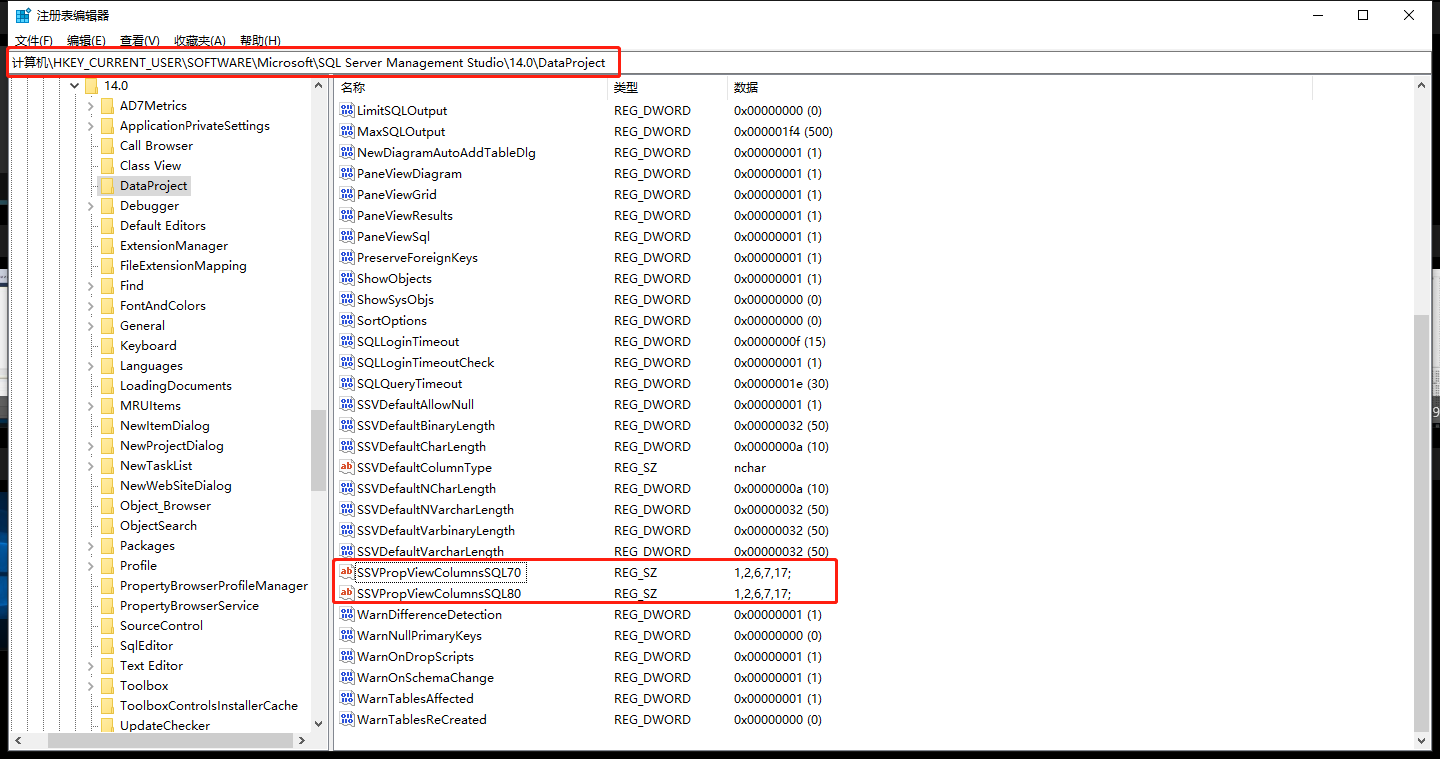Screen dimensions: 1440x759
Task: Click the PreserveForeignKeys value icon
Action: (347, 257)
